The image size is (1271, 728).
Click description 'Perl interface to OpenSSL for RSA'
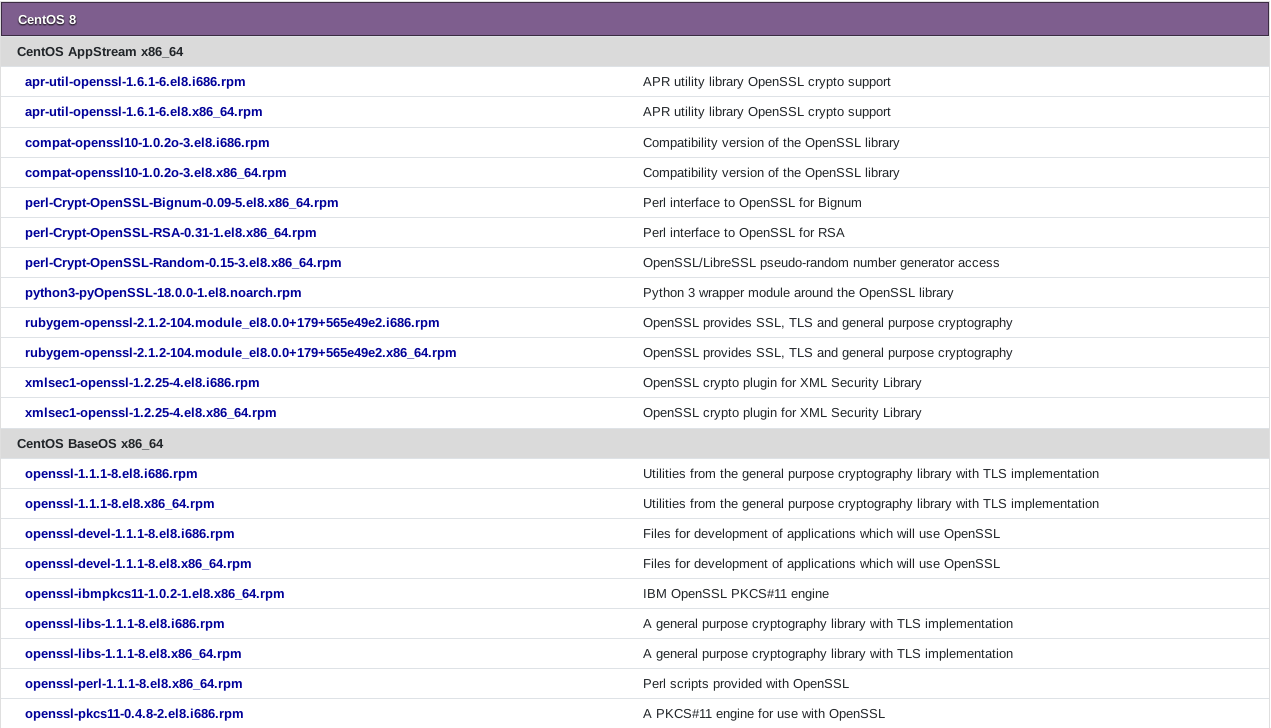click(x=744, y=233)
